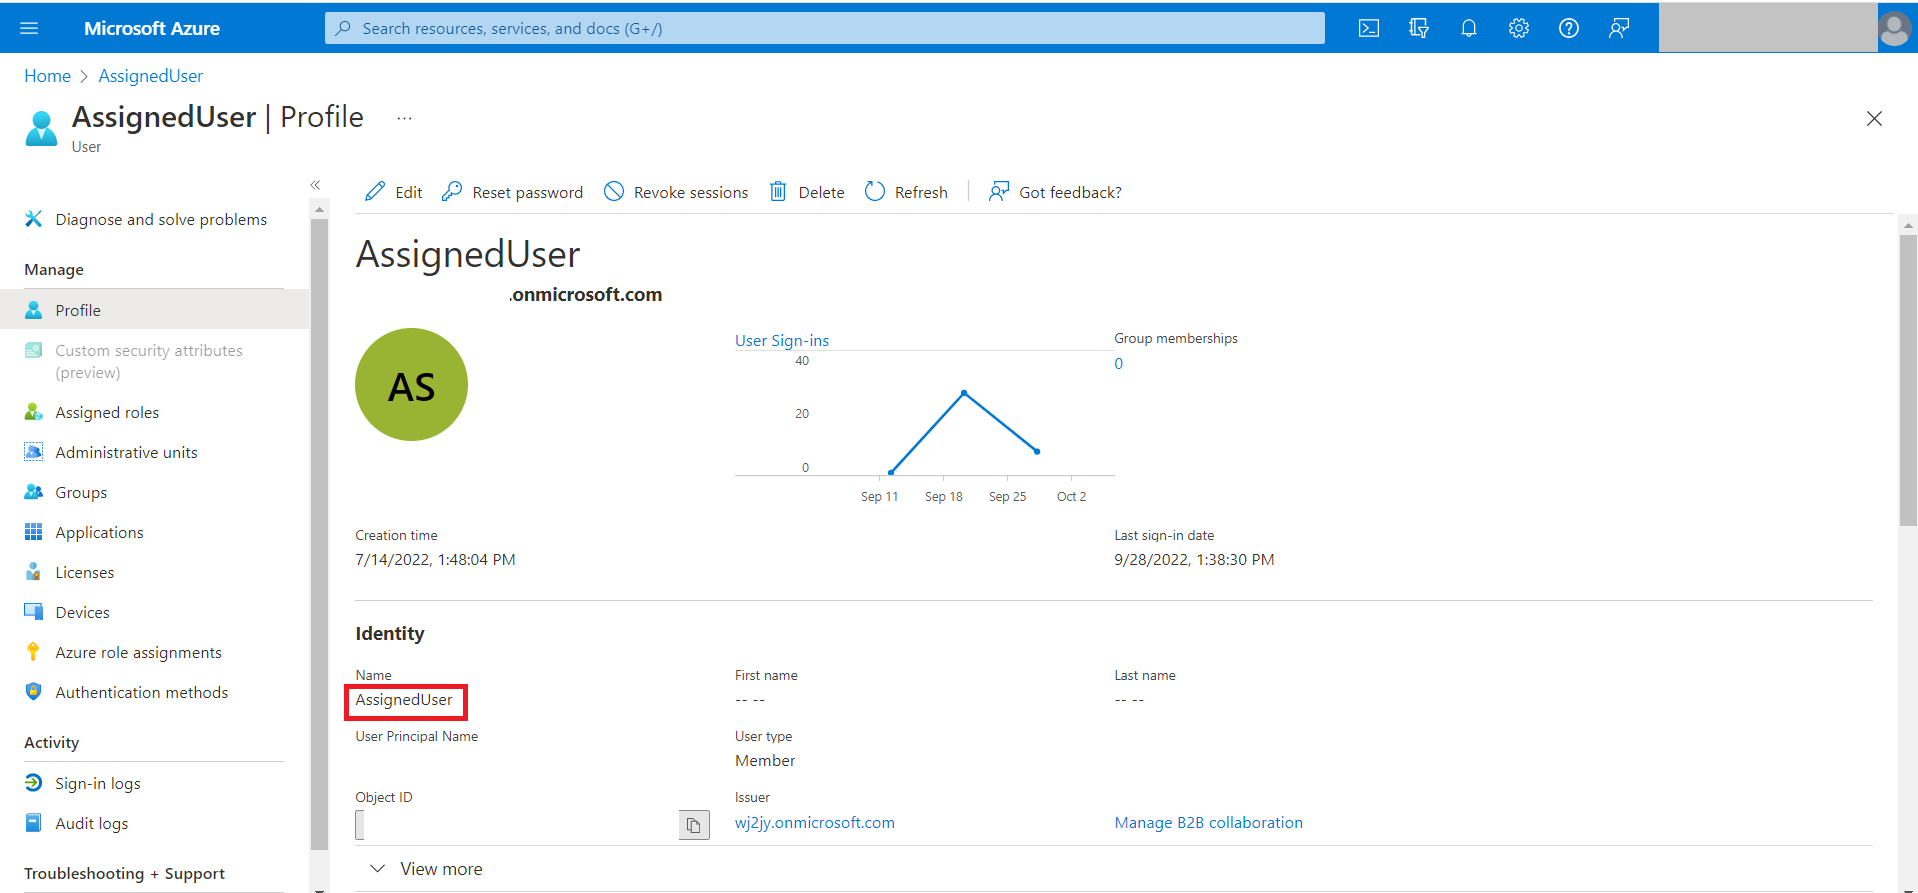Copy the Object ID to clipboard
Screen dimensions: 1918x893
pos(694,825)
